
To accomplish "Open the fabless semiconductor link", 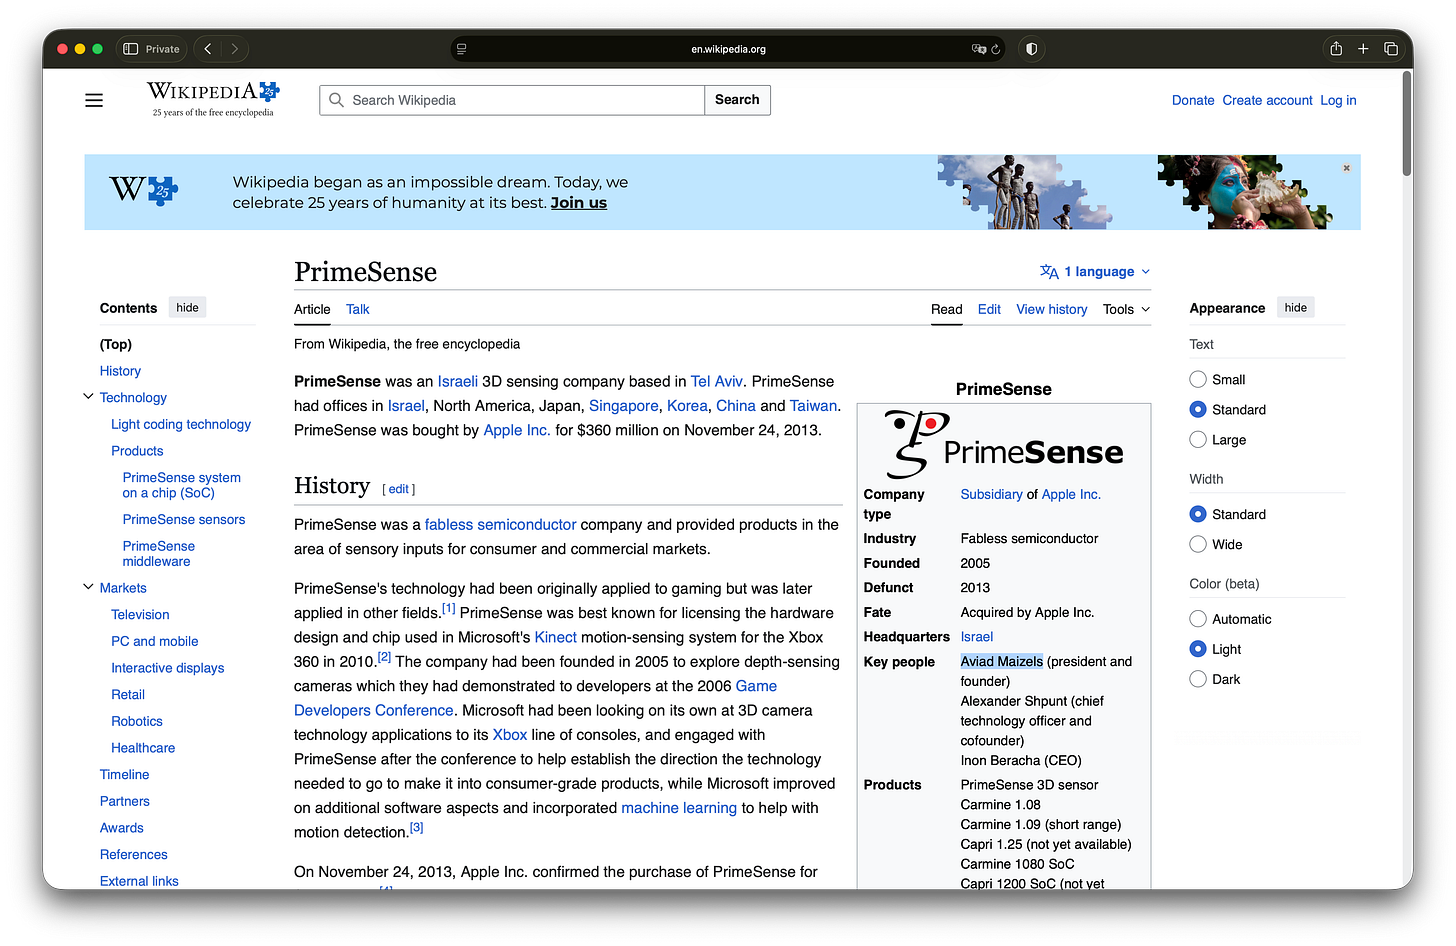I will (x=500, y=525).
